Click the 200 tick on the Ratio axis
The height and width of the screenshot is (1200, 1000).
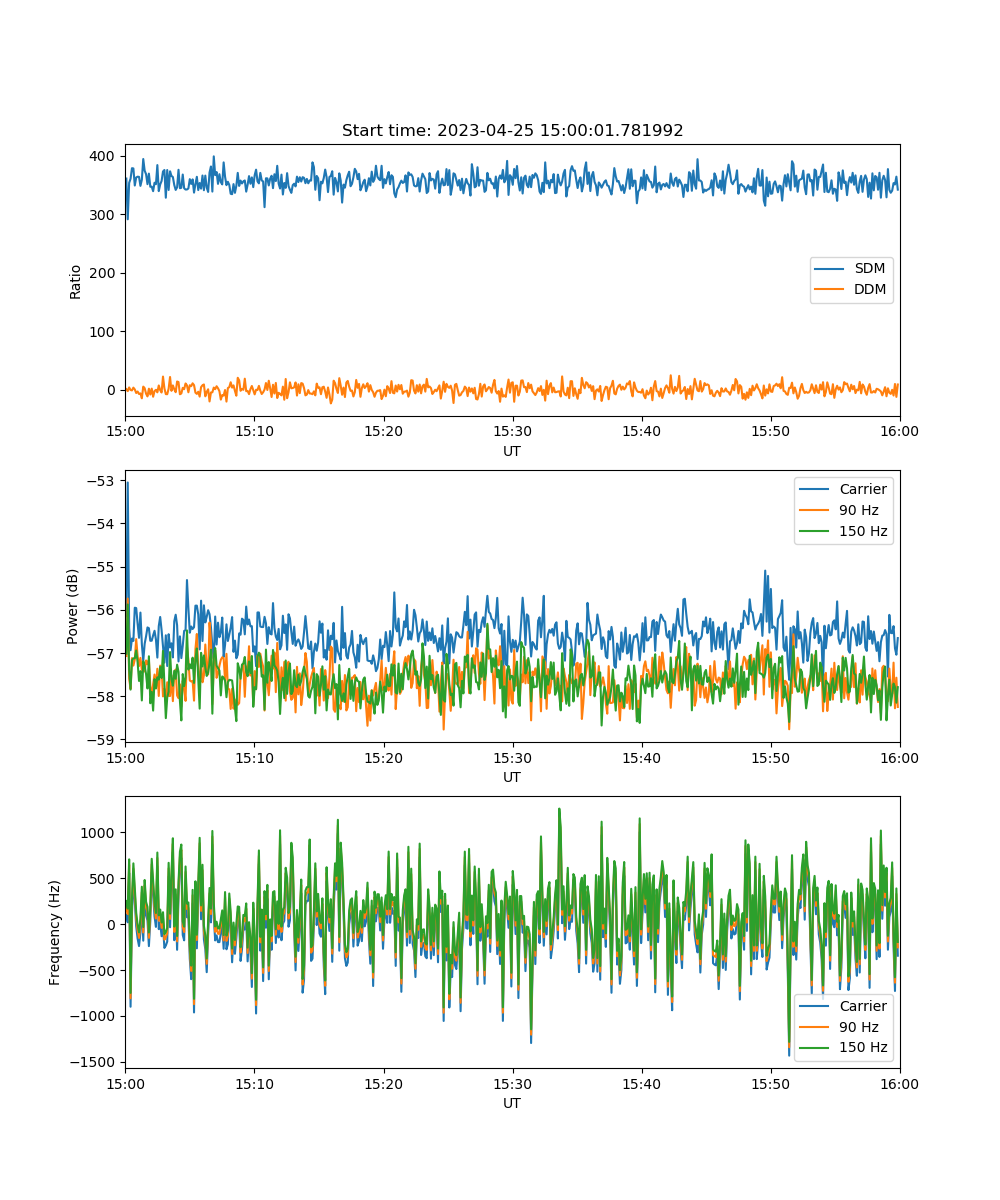104,273
